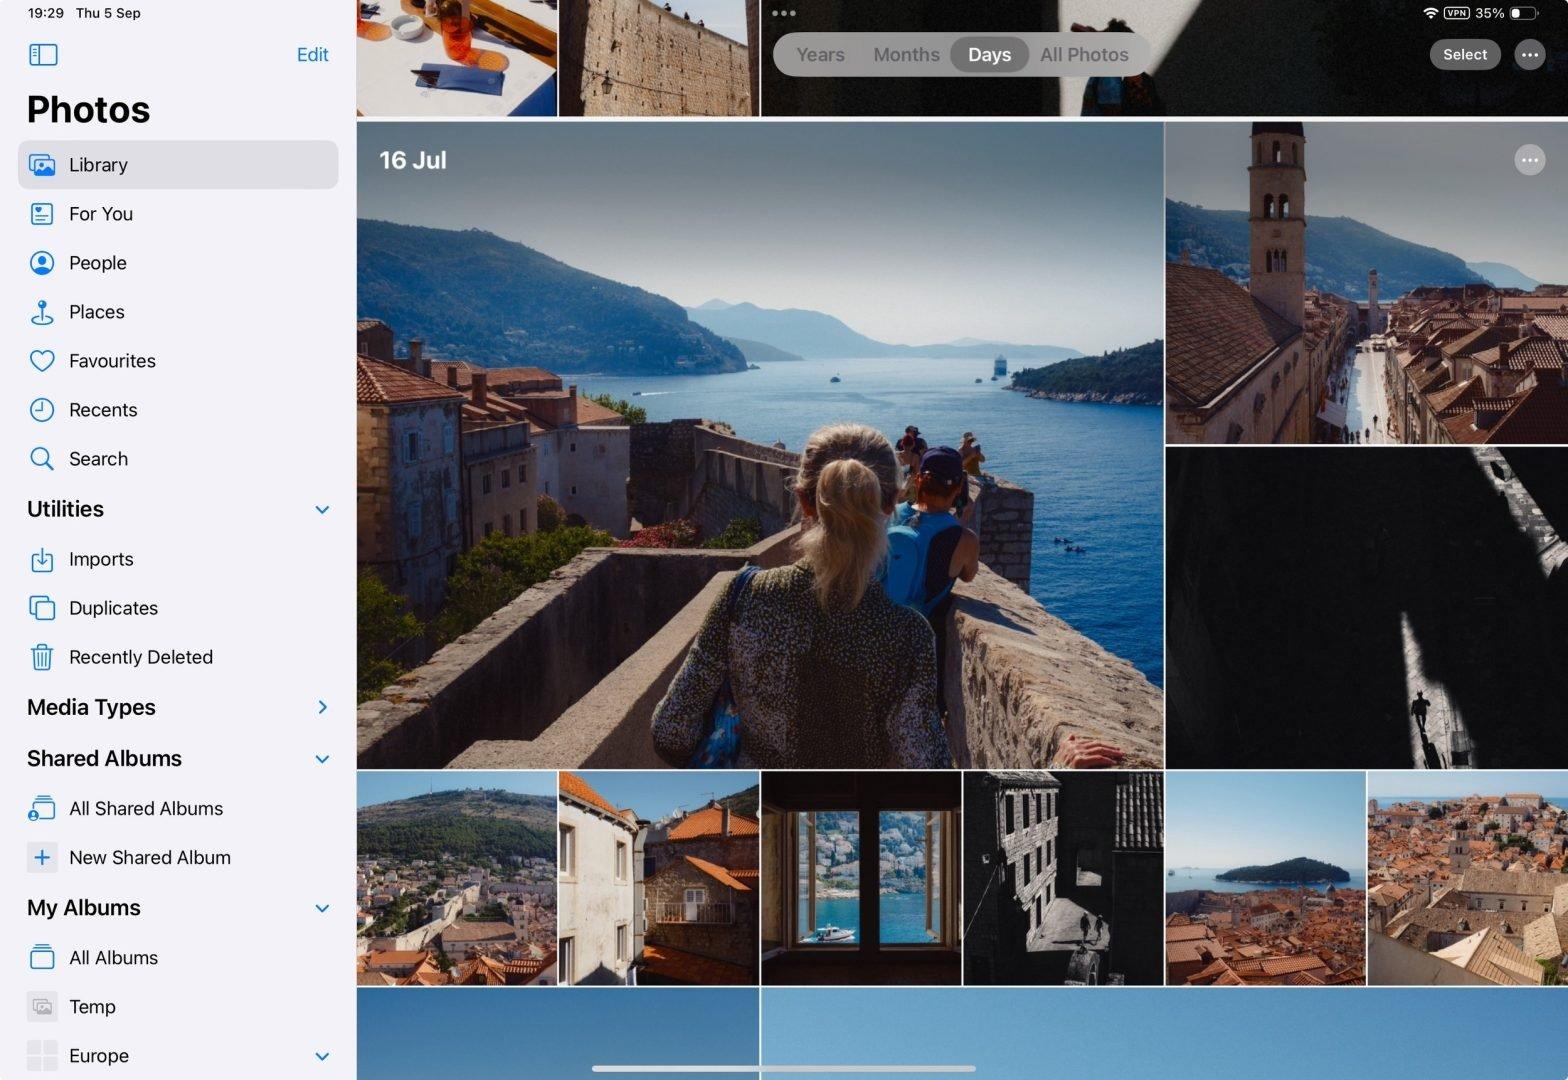1568x1080 pixels.
Task: Switch to the Months view
Action: pos(906,55)
